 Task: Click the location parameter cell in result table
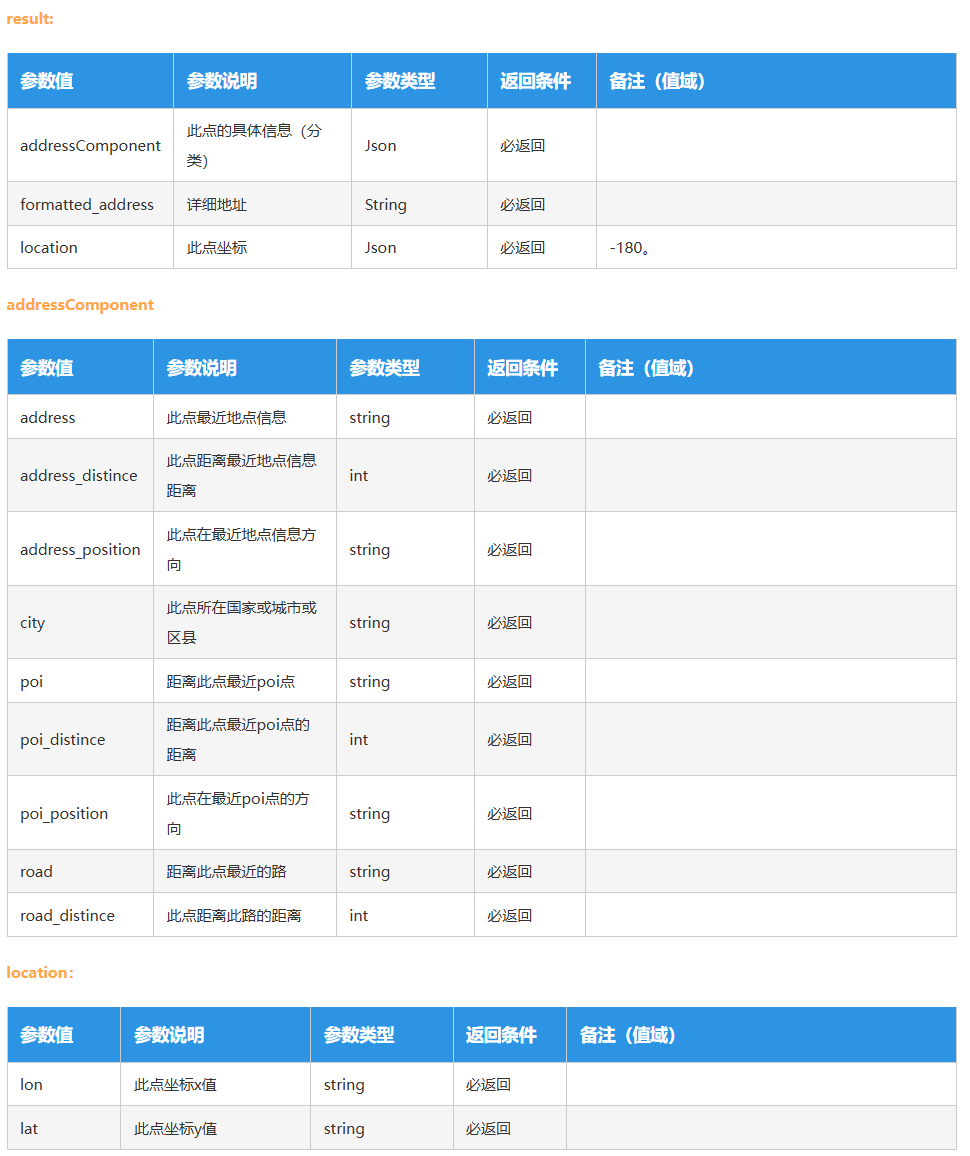tap(91, 248)
